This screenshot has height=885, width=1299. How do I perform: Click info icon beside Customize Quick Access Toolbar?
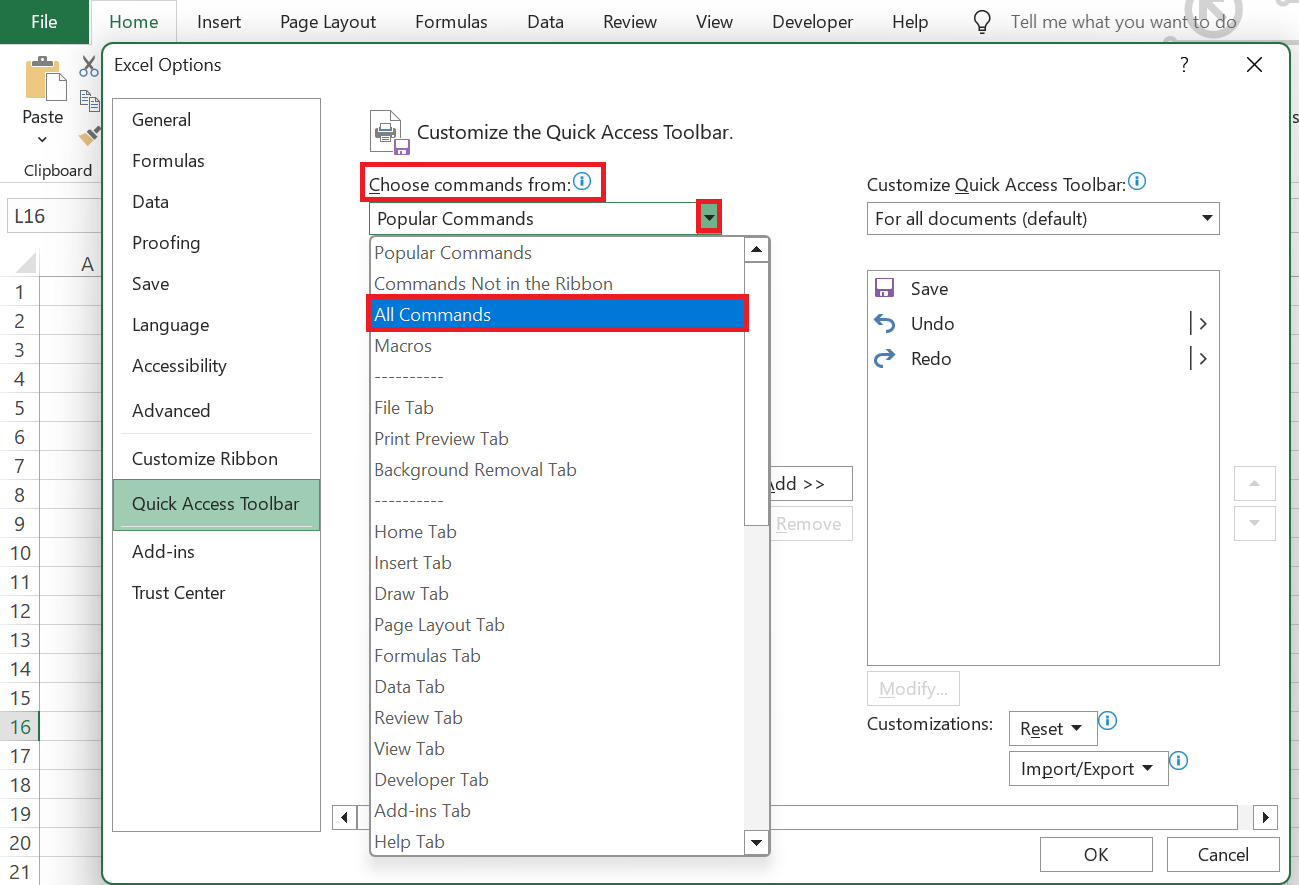(x=1137, y=182)
